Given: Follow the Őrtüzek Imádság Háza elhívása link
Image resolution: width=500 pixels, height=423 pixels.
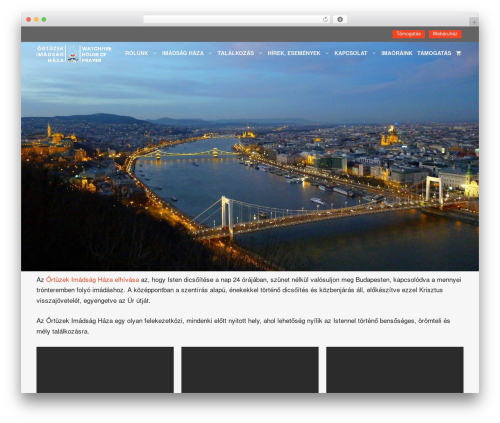Looking at the screenshot, I should (x=92, y=280).
